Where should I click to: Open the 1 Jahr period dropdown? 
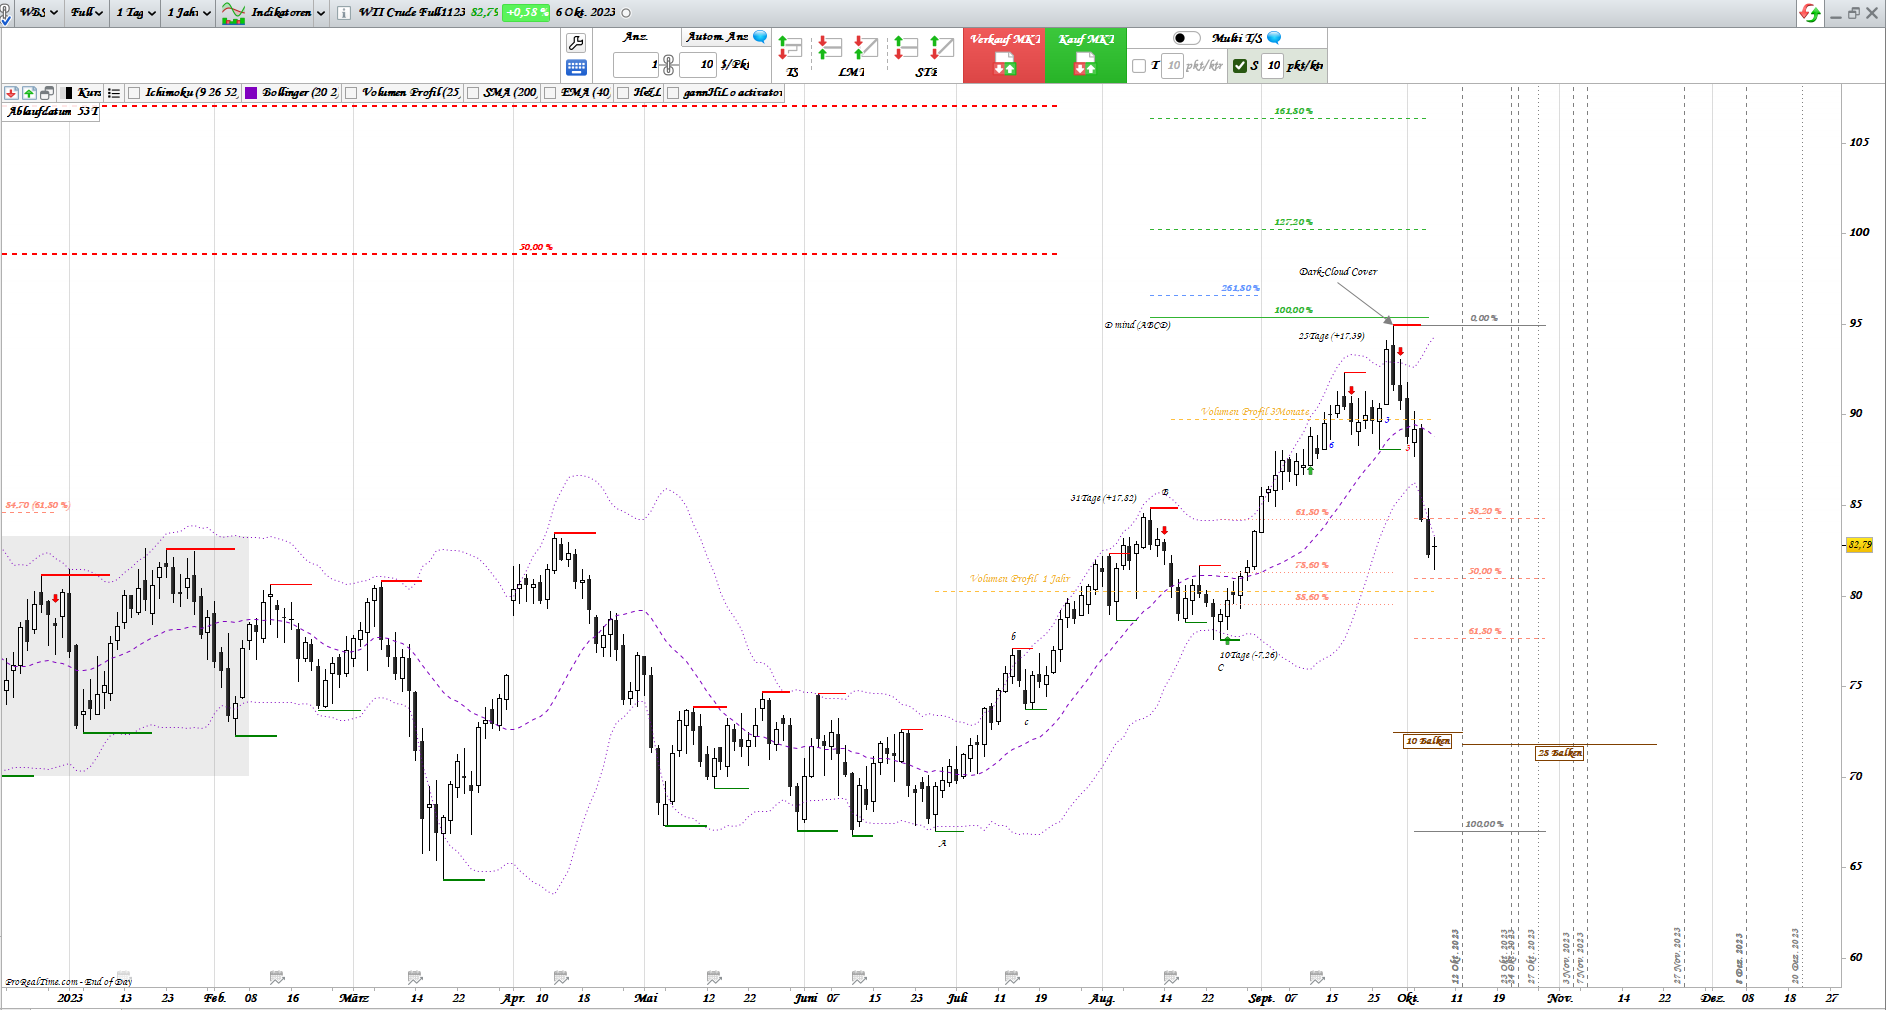[x=189, y=13]
